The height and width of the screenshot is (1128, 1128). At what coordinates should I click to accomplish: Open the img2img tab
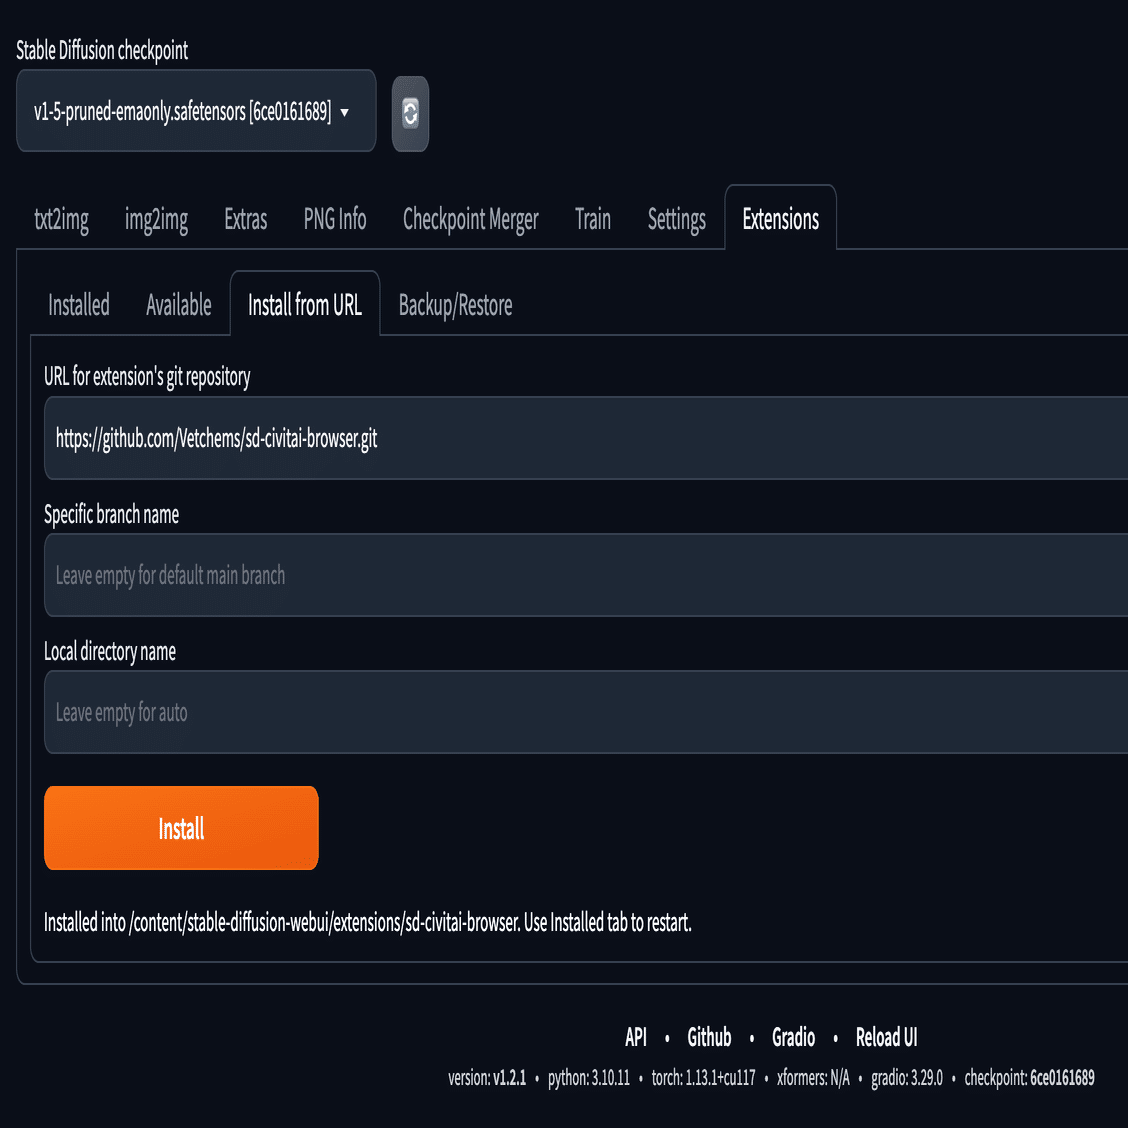(156, 219)
